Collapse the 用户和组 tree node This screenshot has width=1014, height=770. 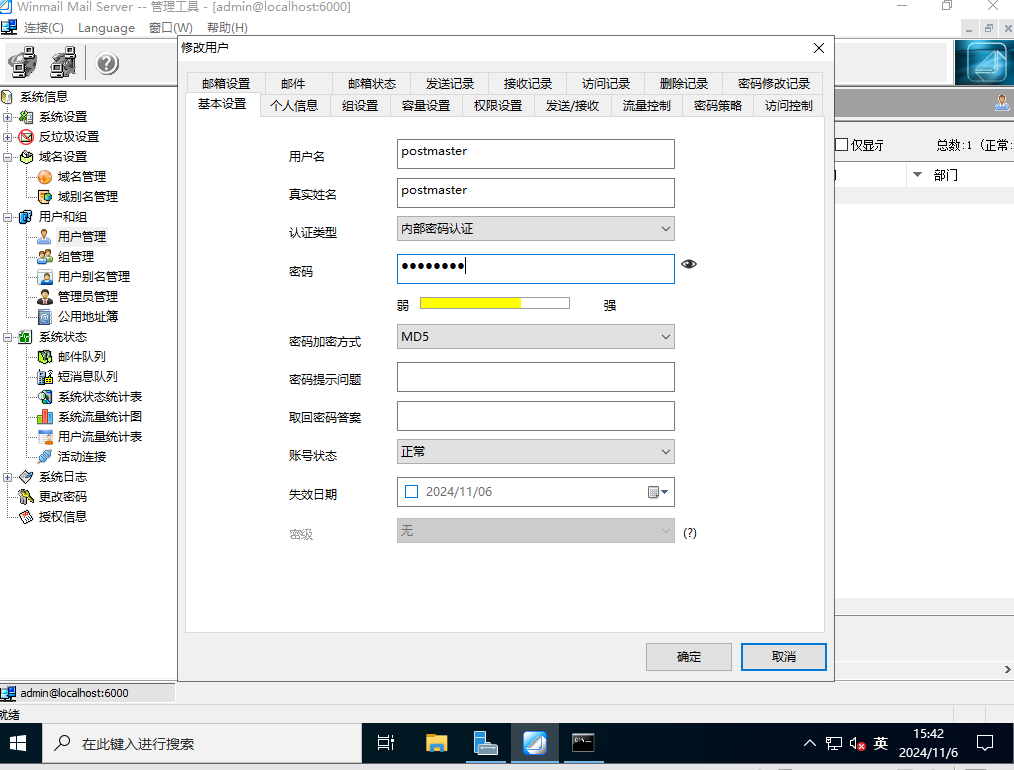pyautogui.click(x=8, y=217)
